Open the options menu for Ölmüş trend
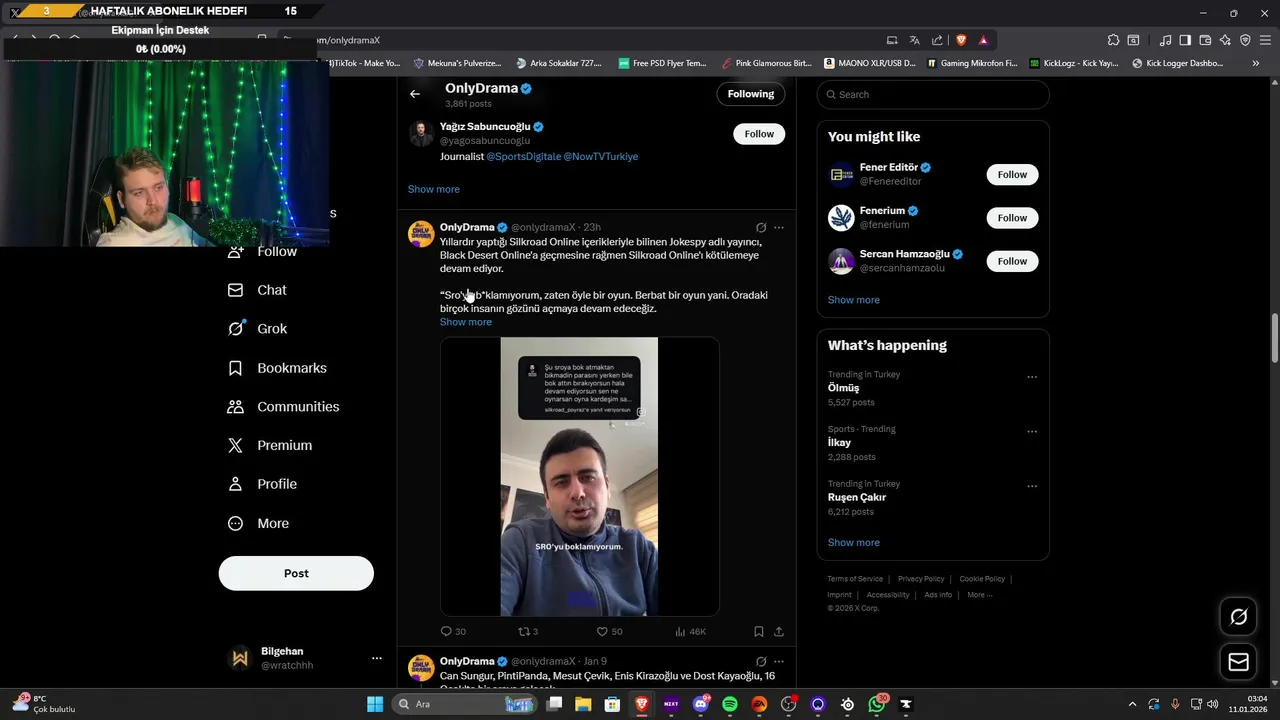 [1032, 378]
